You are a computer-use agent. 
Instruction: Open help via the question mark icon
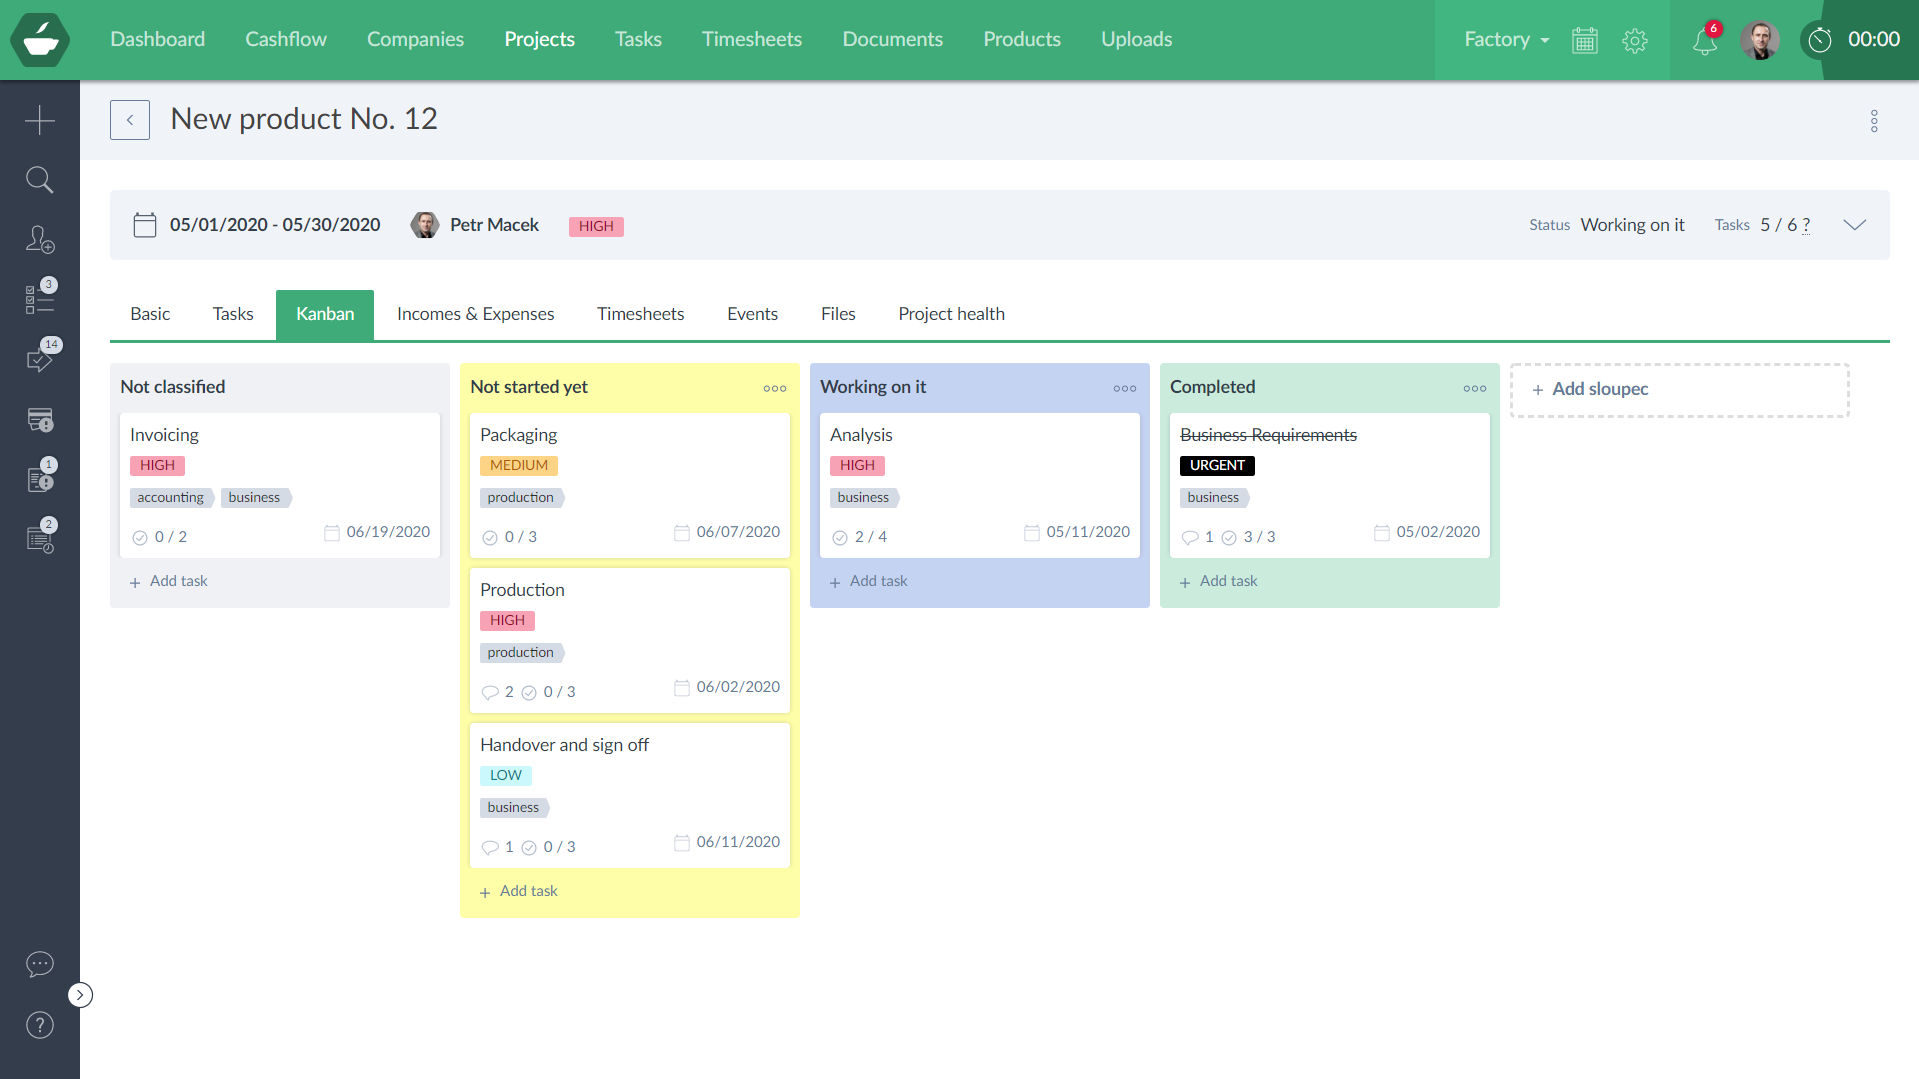pyautogui.click(x=39, y=1024)
